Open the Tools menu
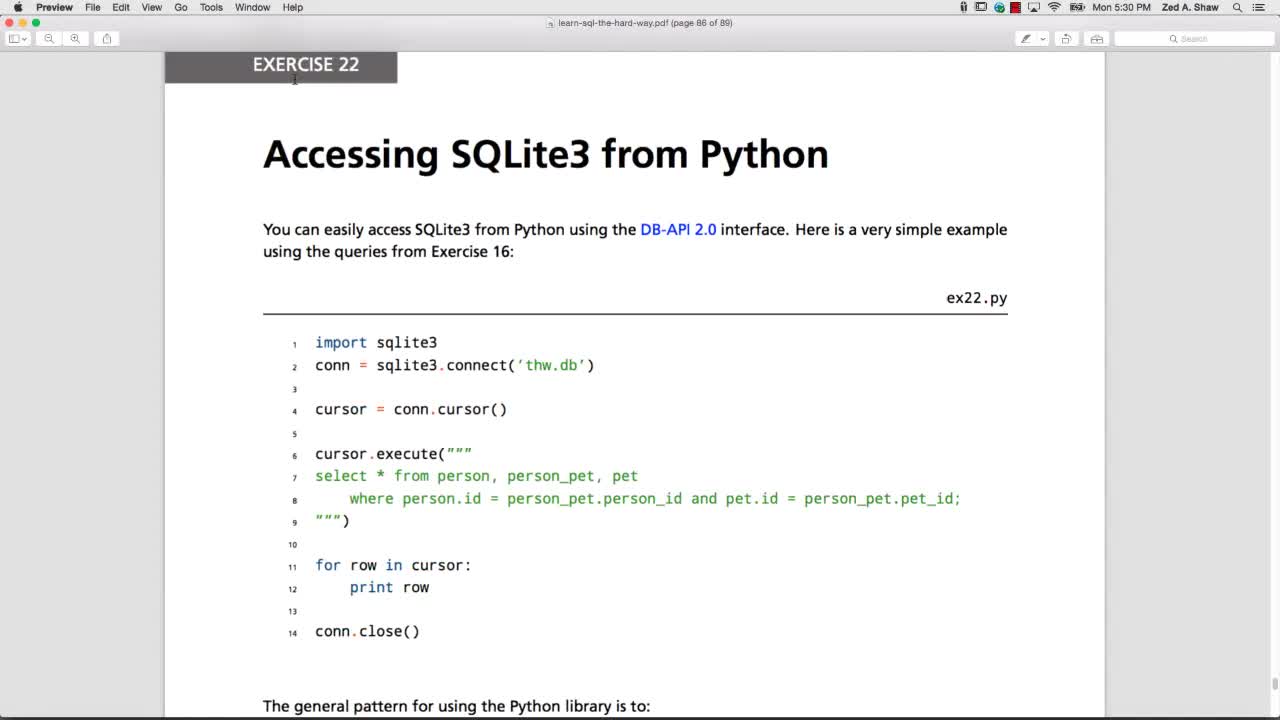This screenshot has width=1280, height=720. [x=211, y=7]
